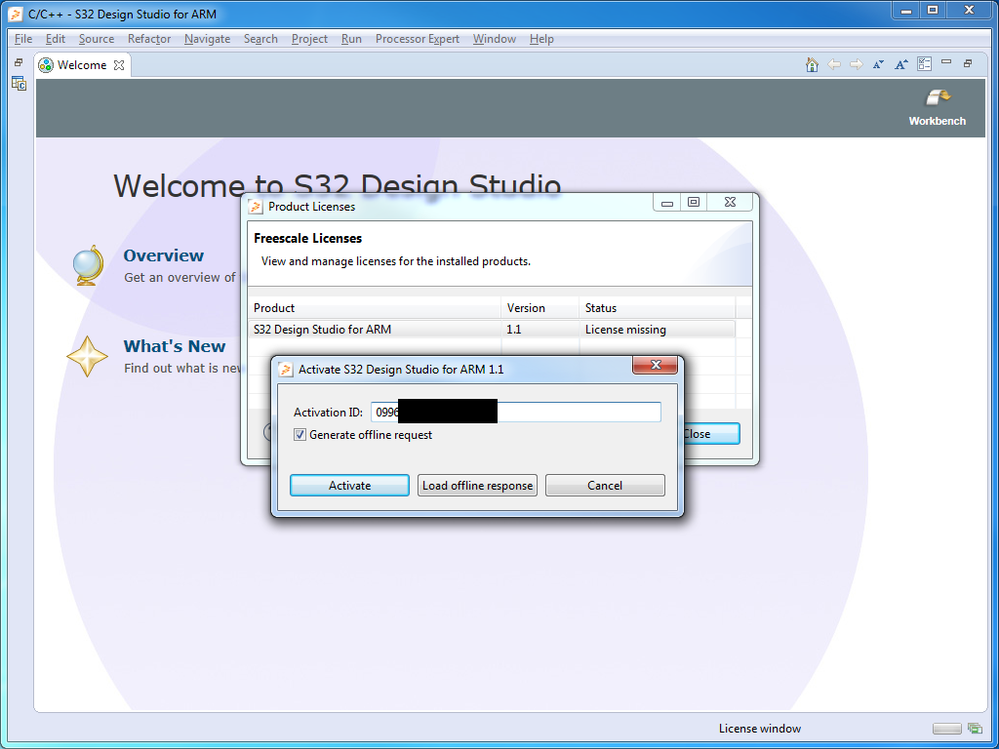Viewport: 999px width, 749px height.
Task: Maximize the Product Licenses dialog
Action: [694, 203]
